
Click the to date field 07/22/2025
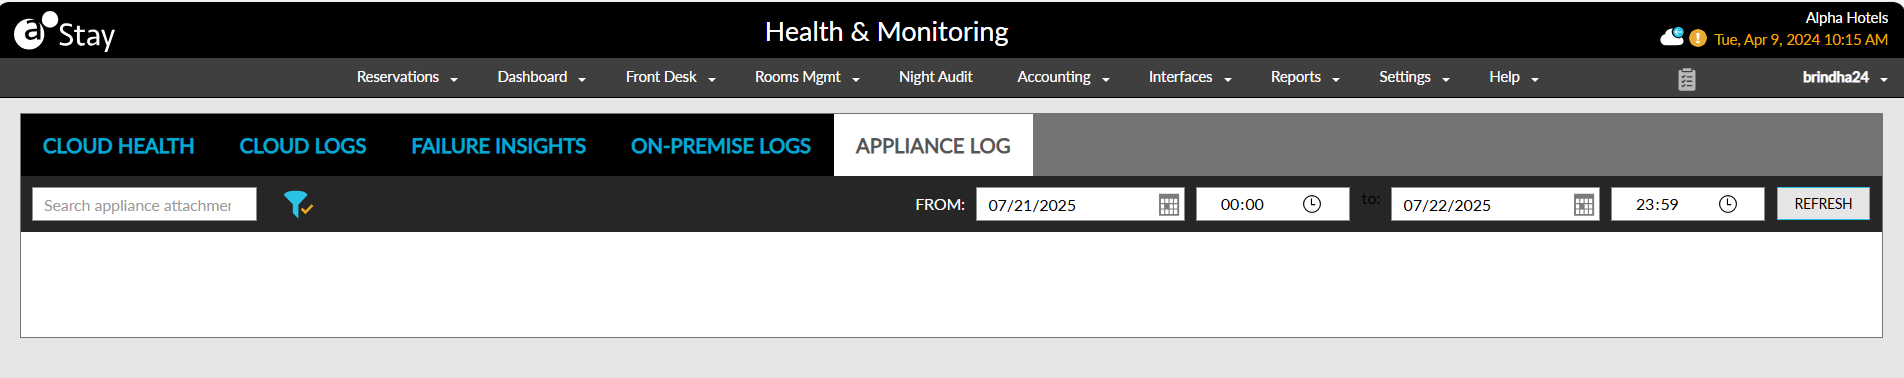1495,204
